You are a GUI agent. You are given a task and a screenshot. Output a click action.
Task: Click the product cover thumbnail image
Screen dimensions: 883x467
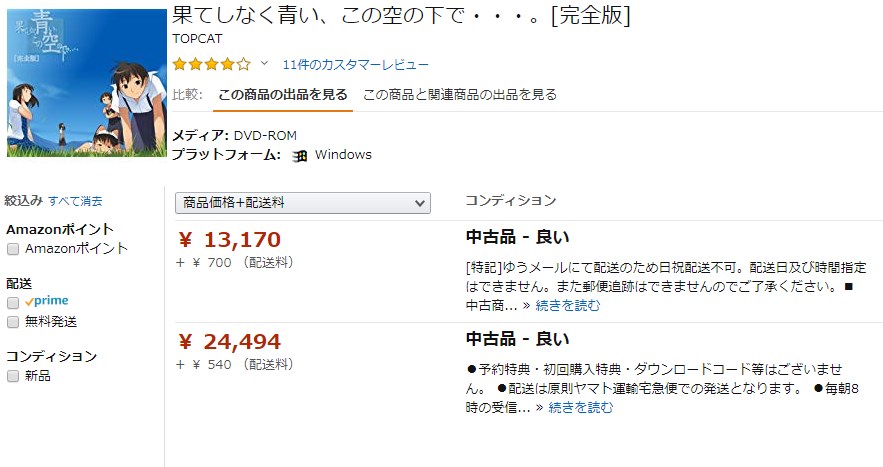86,83
